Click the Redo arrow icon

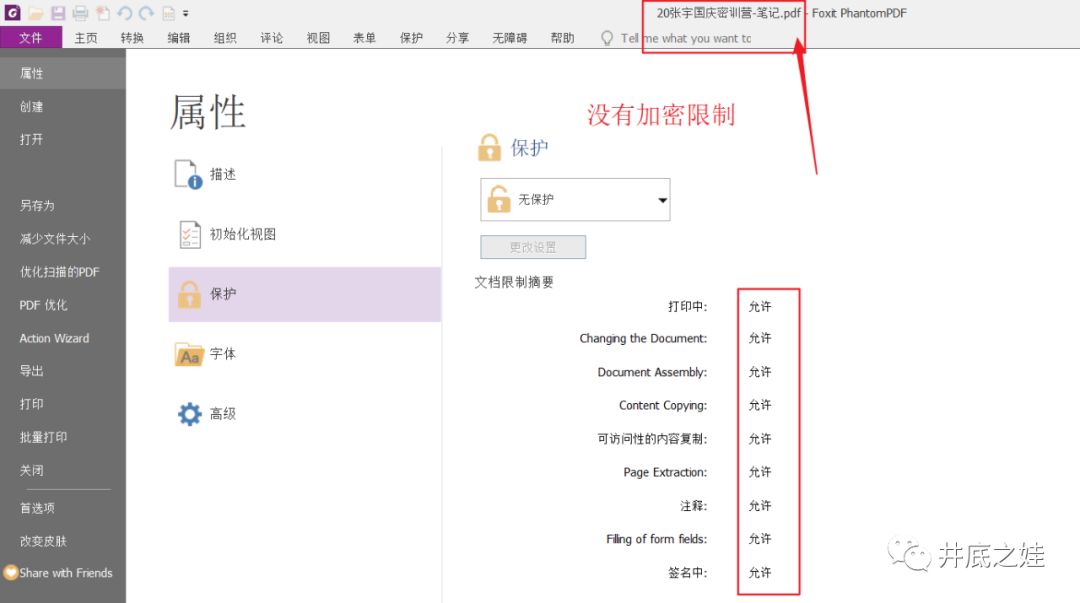[x=146, y=13]
